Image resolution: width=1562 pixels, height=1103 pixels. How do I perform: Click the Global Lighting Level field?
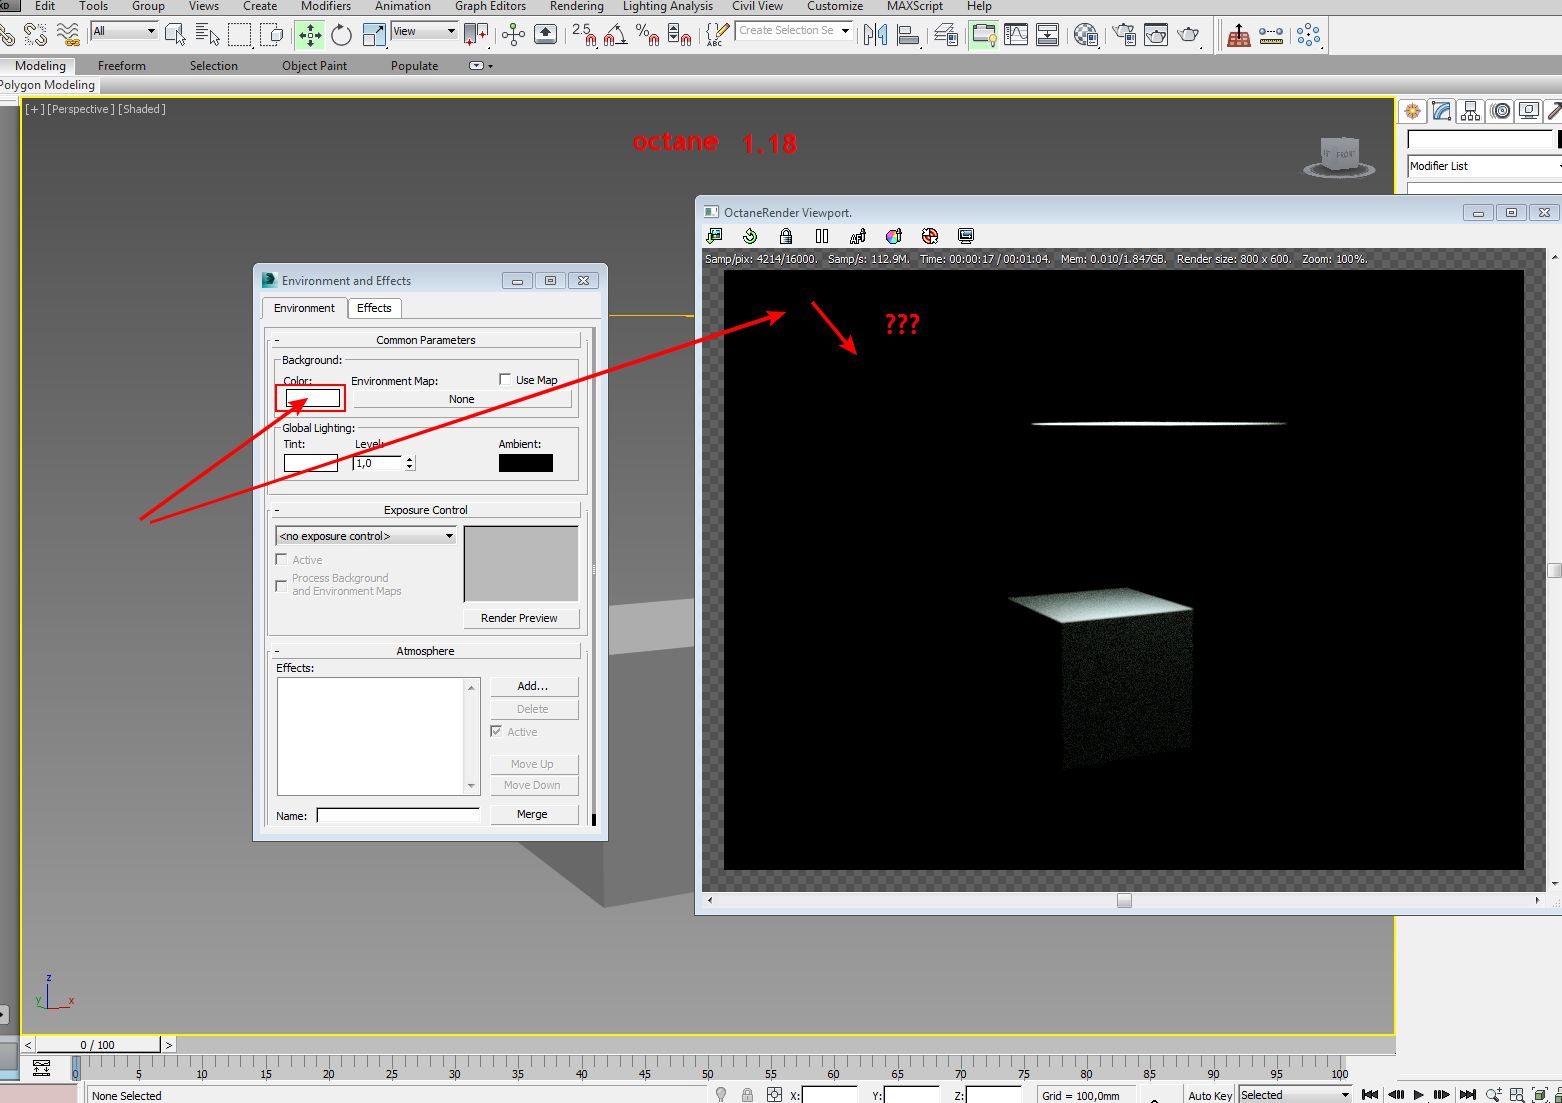point(378,463)
